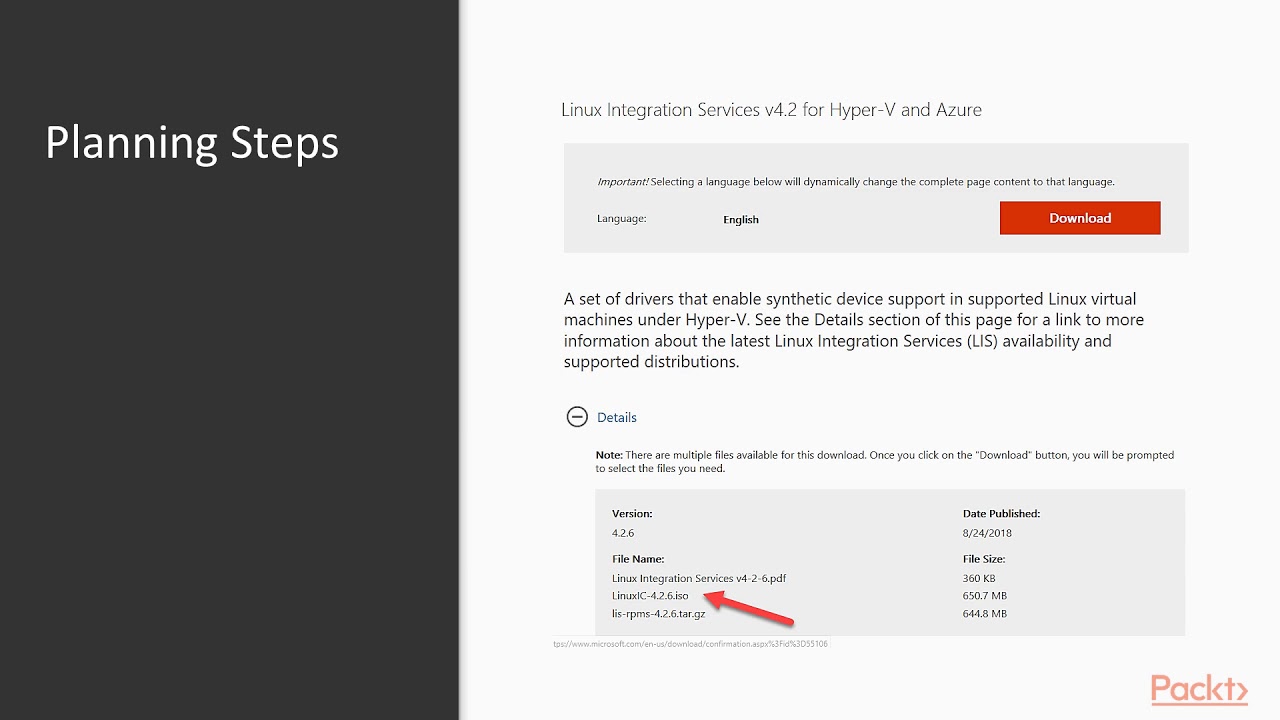The width and height of the screenshot is (1280, 720).
Task: Click the Language: label
Action: tap(622, 218)
